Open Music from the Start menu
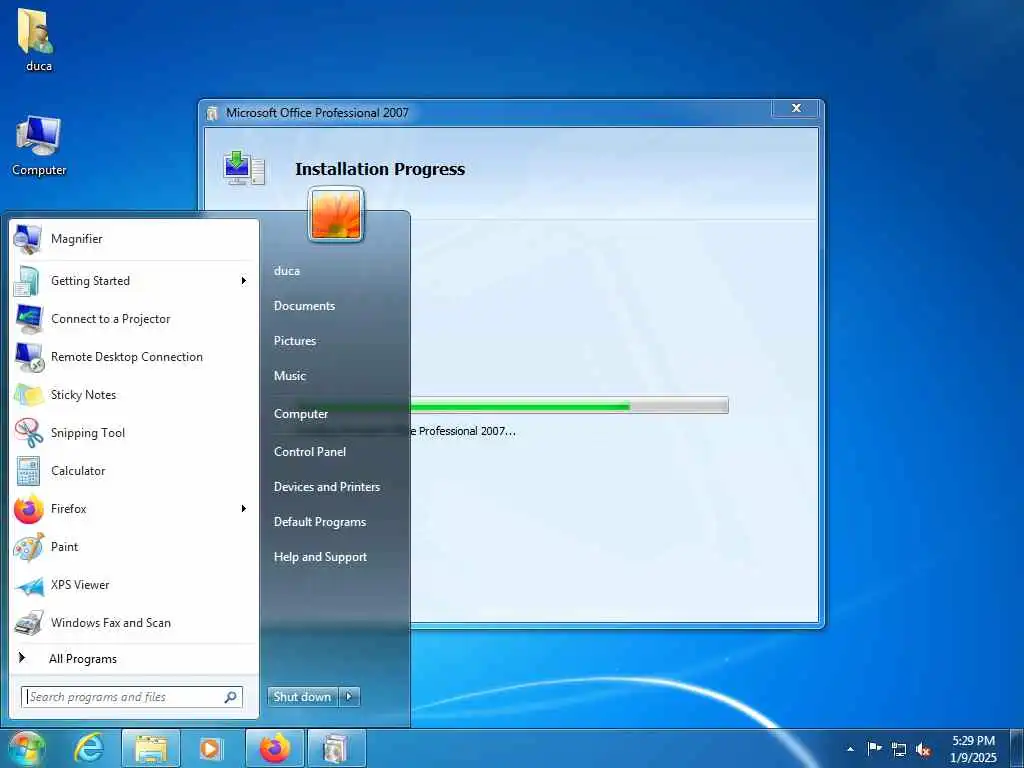 coord(290,376)
